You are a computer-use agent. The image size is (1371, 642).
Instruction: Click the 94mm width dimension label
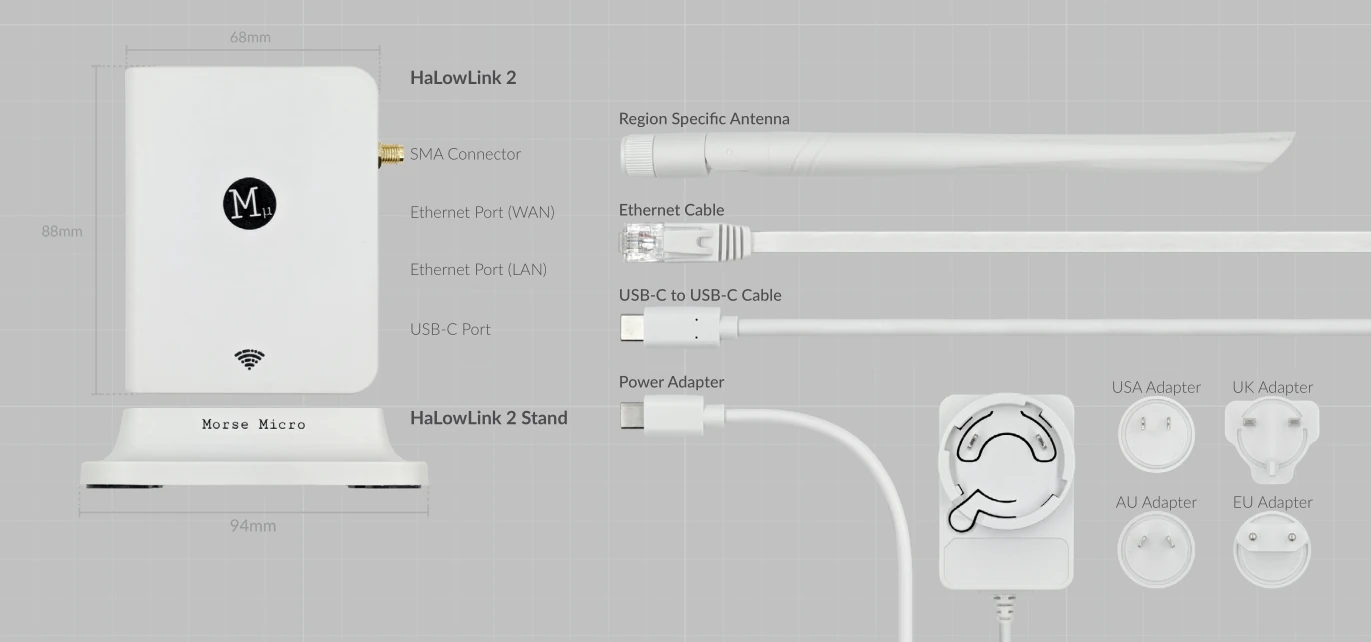pyautogui.click(x=253, y=525)
